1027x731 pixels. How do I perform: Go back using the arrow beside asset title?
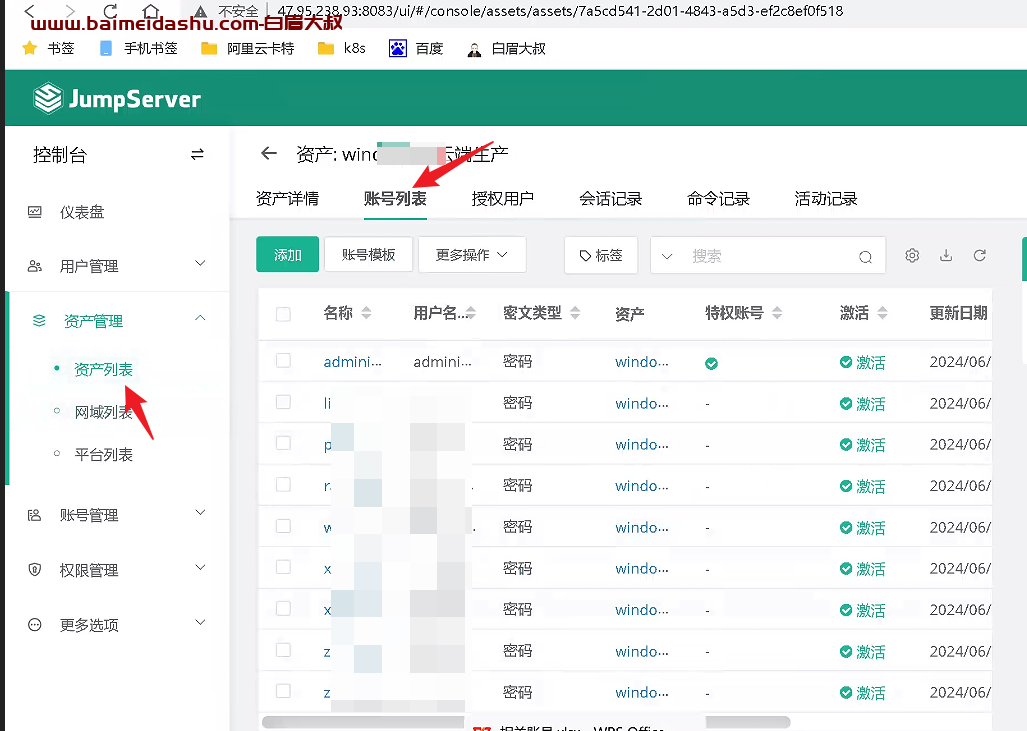tap(269, 153)
